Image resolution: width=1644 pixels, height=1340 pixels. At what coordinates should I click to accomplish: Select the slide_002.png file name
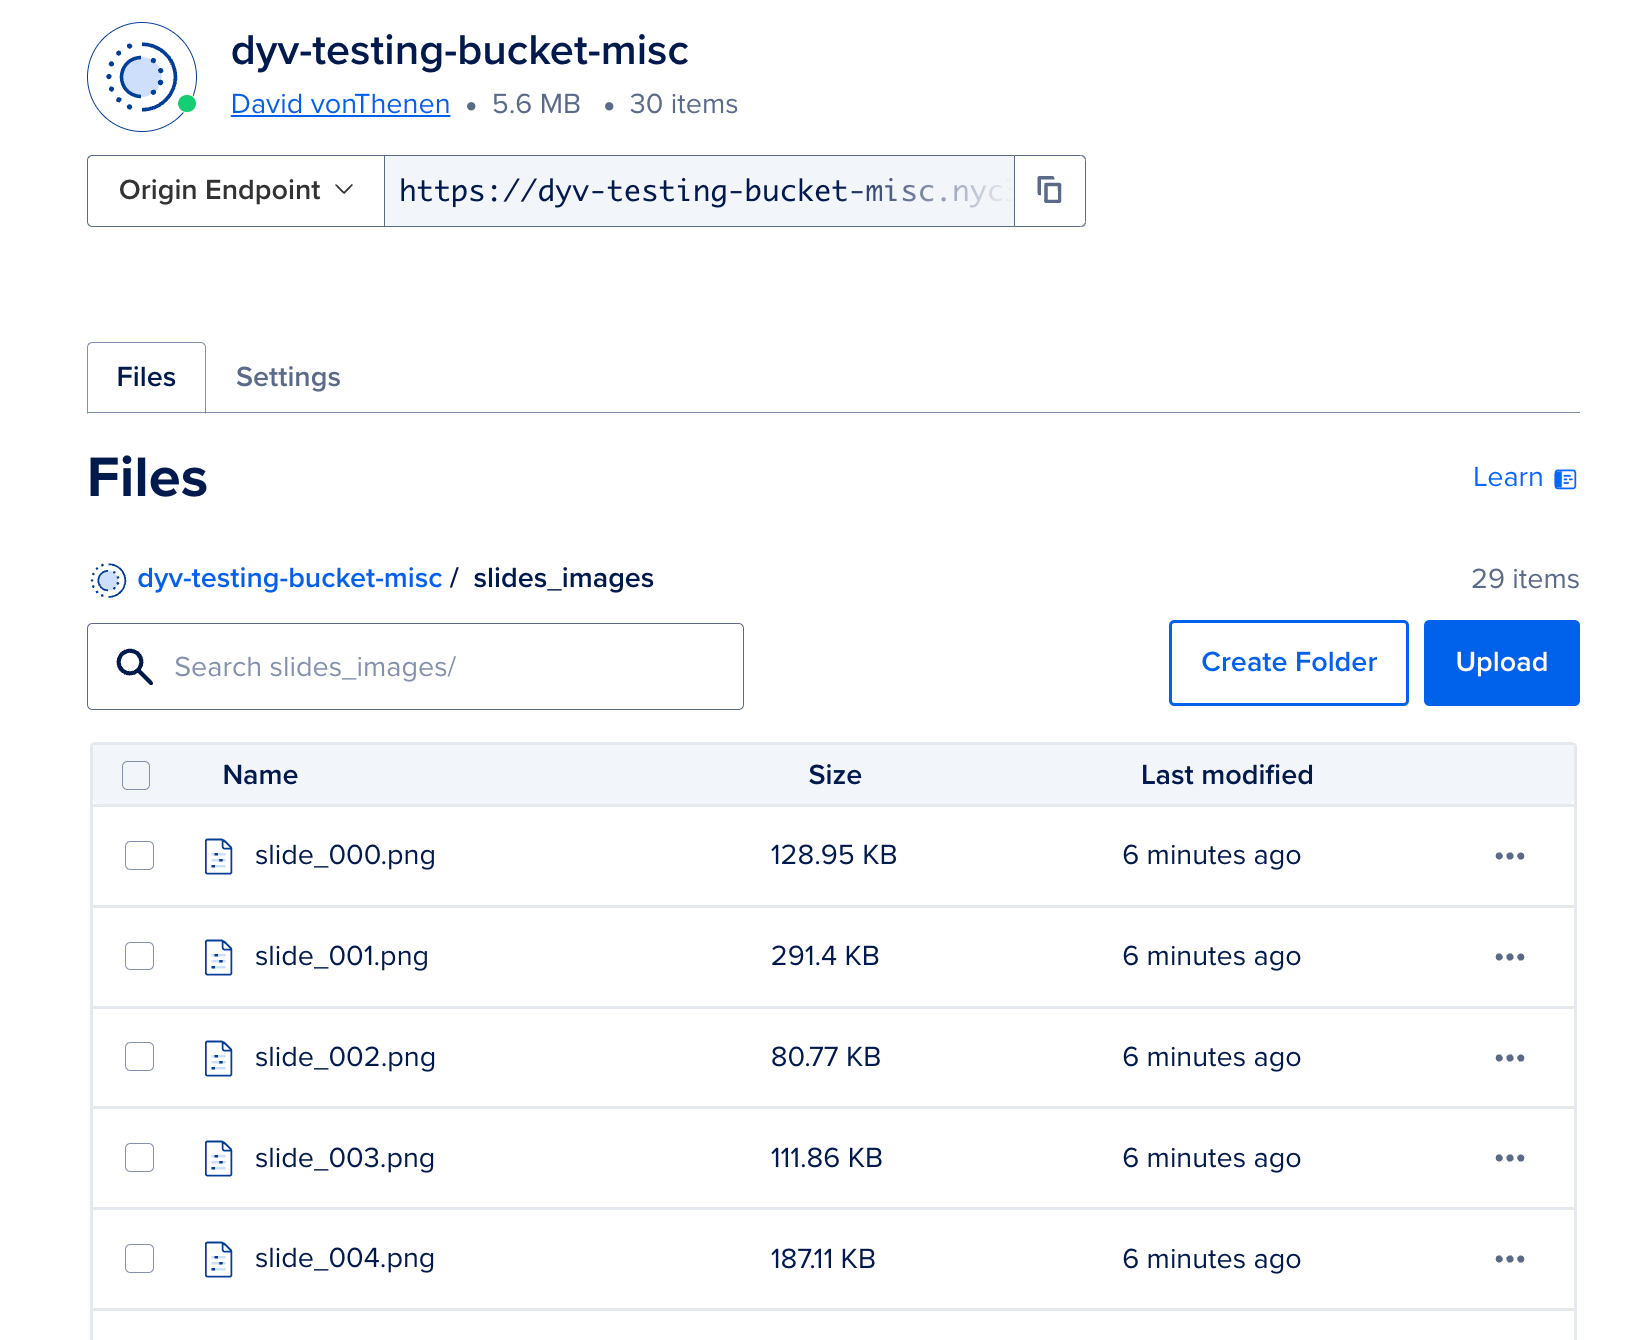click(x=345, y=1058)
